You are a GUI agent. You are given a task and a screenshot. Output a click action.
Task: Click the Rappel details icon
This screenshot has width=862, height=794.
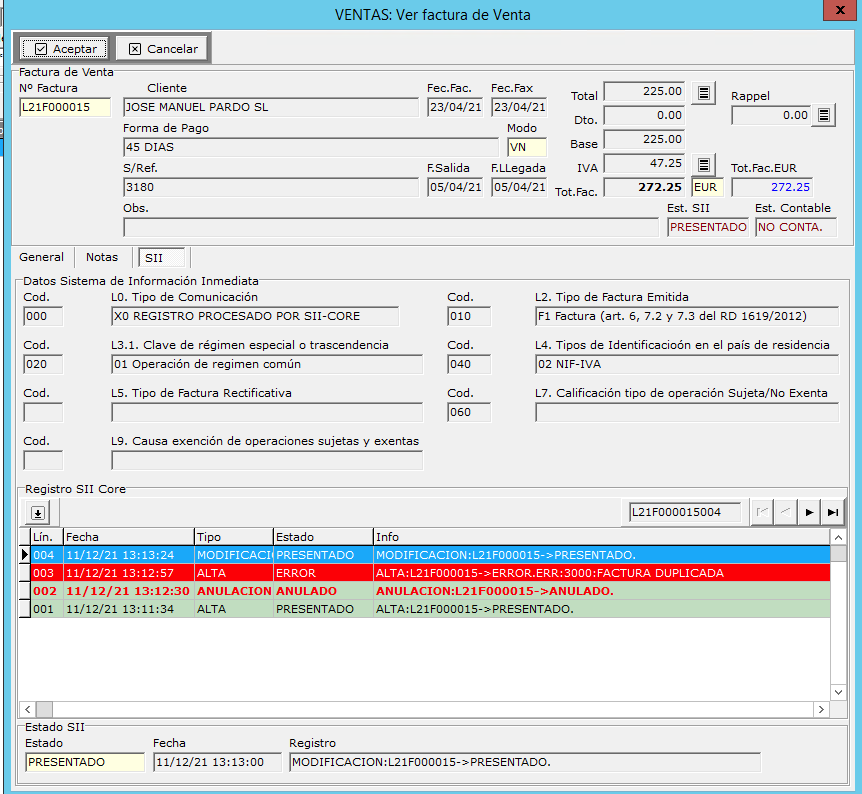pos(824,116)
